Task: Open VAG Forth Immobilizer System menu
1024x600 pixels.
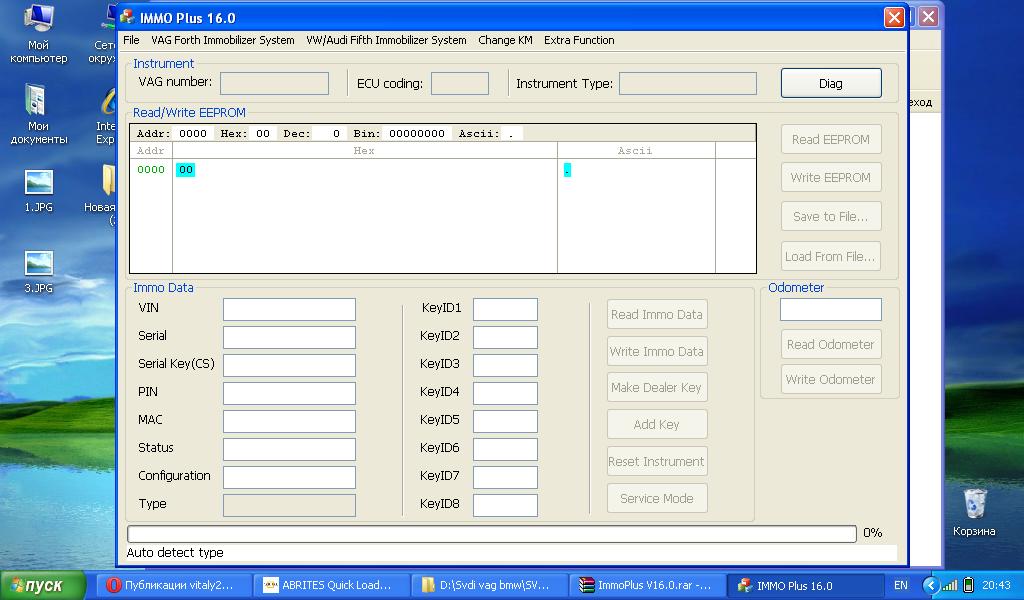Action: coord(222,40)
